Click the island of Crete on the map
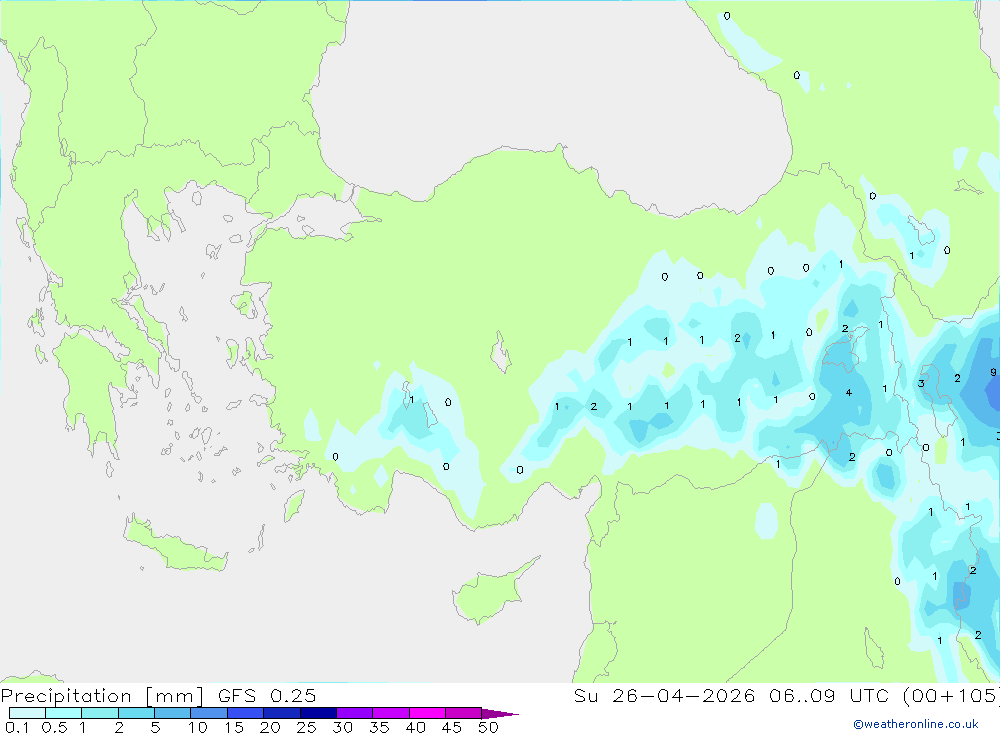Viewport: 1000px width, 733px height. (175, 544)
